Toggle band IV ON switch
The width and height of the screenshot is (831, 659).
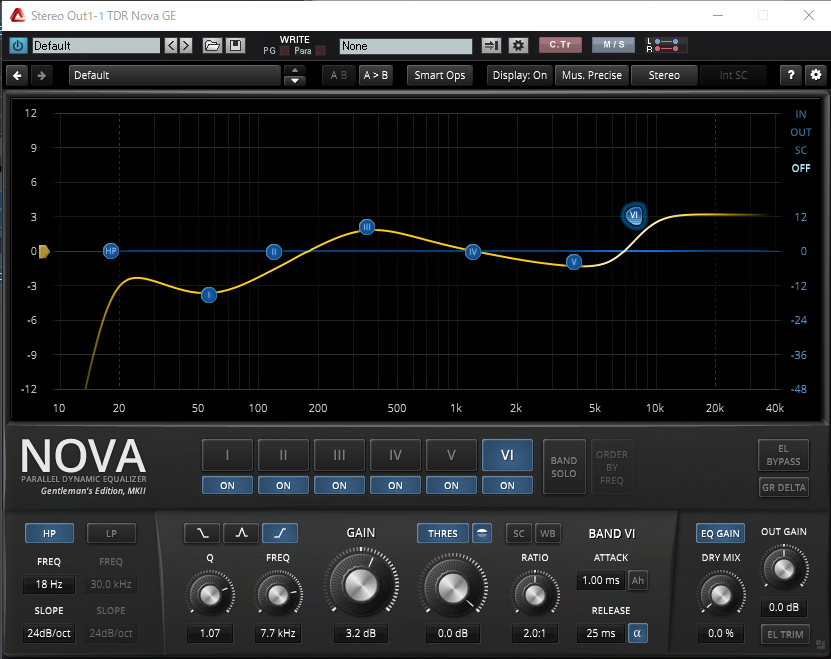pyautogui.click(x=395, y=485)
